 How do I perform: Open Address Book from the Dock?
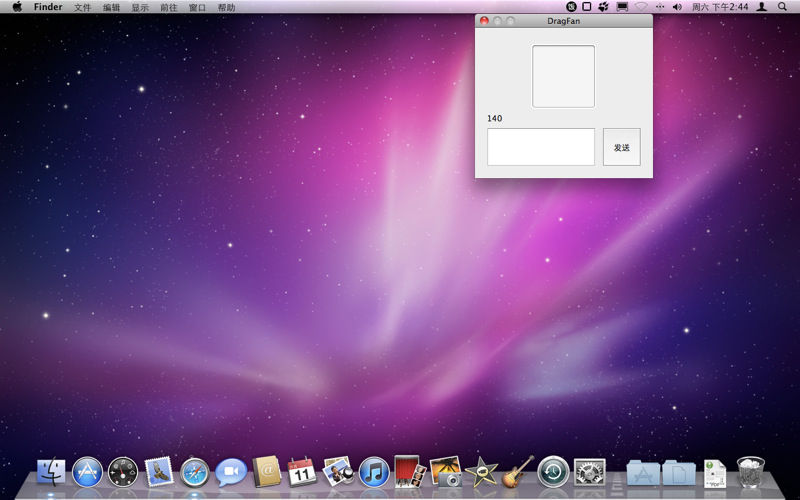pos(266,471)
